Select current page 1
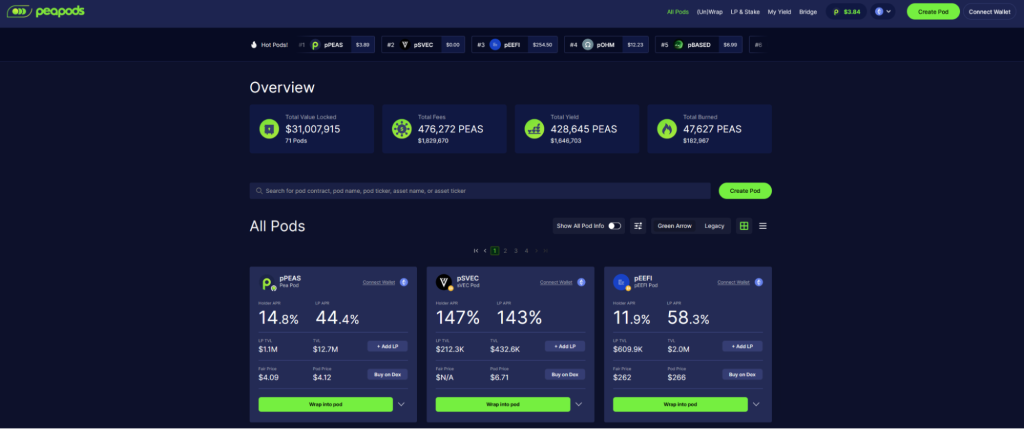This screenshot has width=1024, height=429. click(495, 251)
